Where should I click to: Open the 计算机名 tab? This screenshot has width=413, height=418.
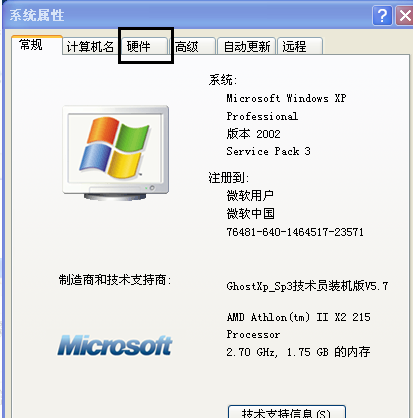click(x=89, y=46)
